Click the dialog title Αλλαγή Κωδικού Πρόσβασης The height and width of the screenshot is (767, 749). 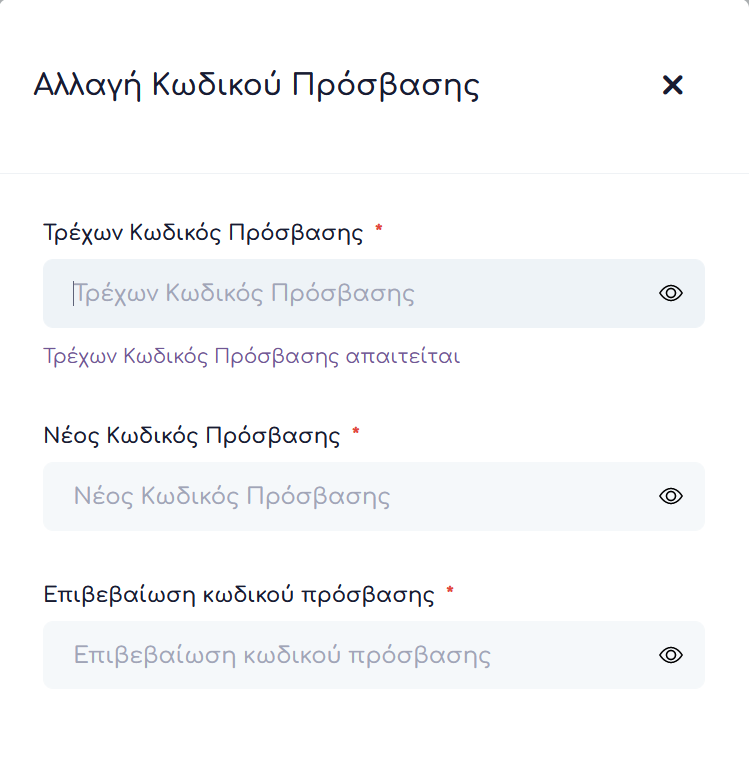point(256,86)
